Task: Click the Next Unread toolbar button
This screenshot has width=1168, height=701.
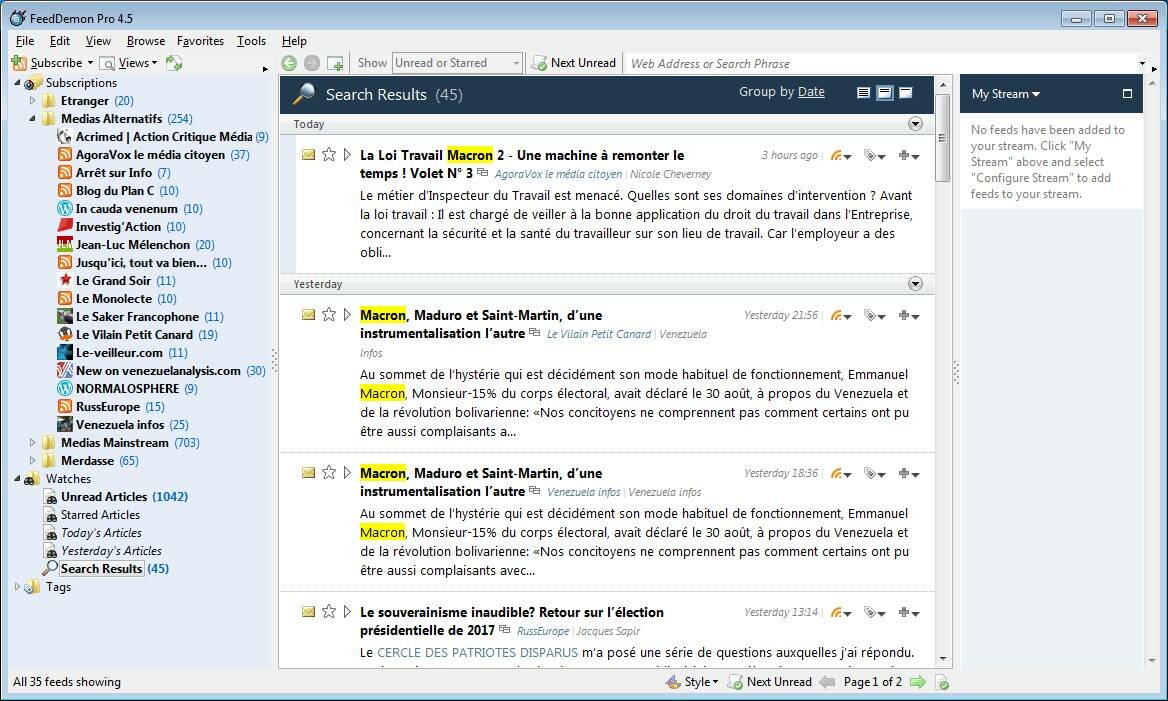Action: tap(574, 63)
